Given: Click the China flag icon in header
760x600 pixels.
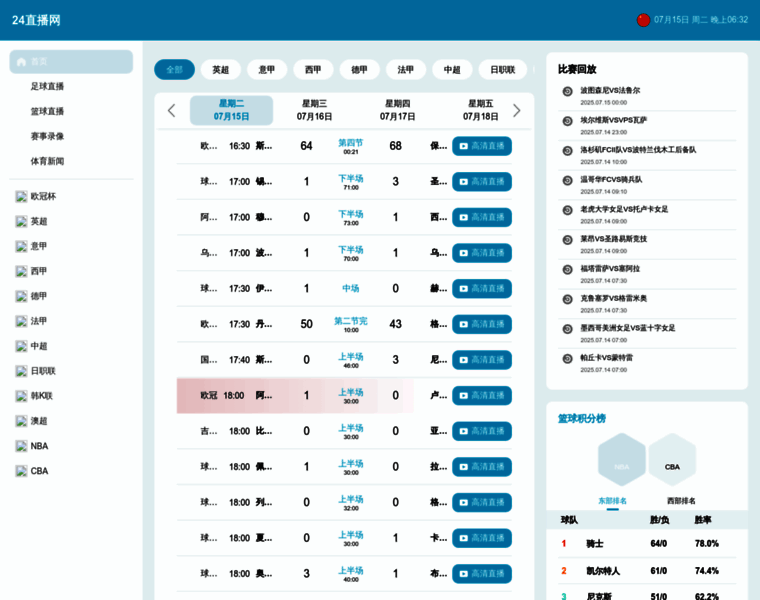Looking at the screenshot, I should 643,20.
